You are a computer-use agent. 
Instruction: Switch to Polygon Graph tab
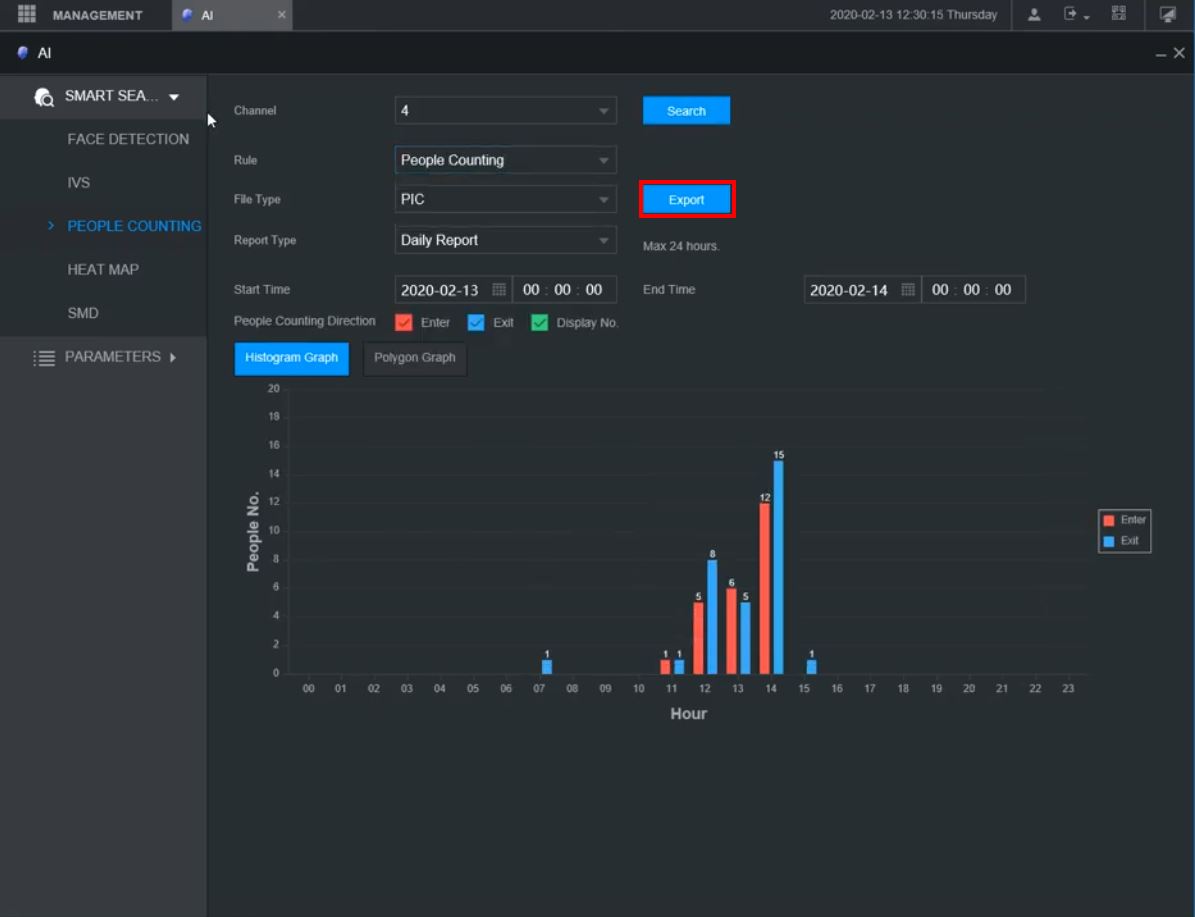[x=414, y=358]
